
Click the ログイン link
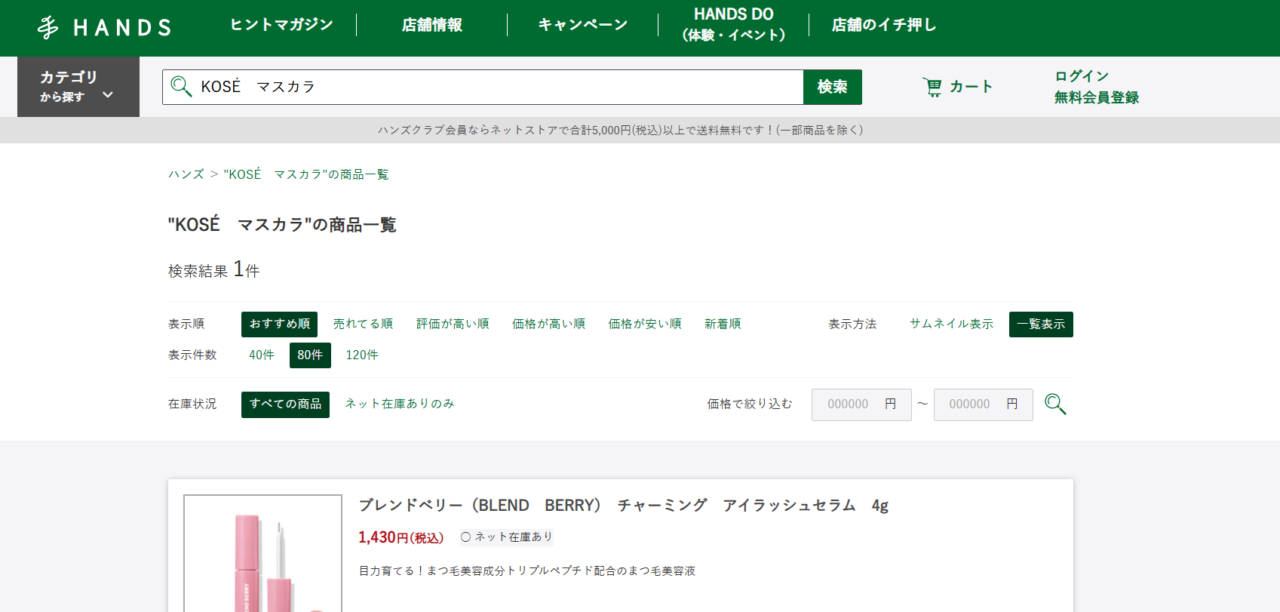(1082, 76)
